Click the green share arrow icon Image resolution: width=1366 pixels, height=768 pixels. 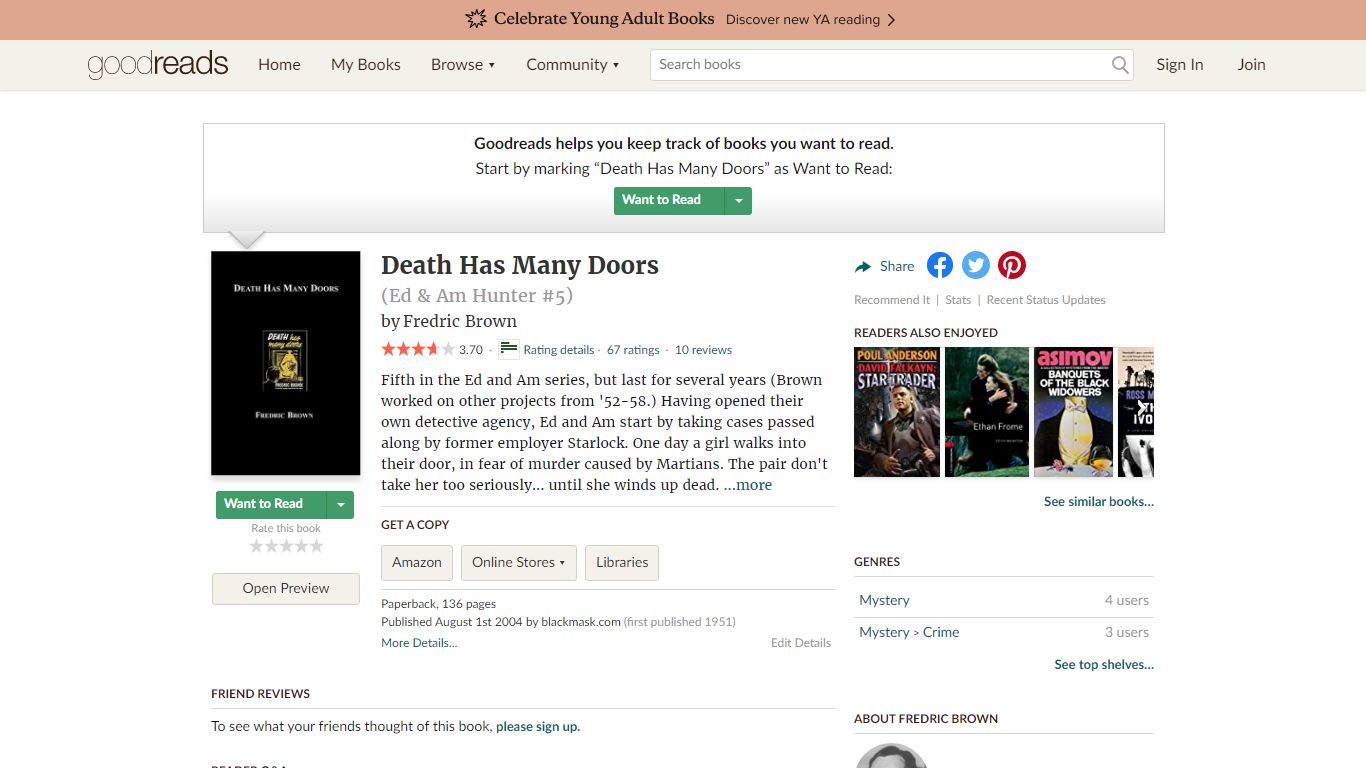tap(863, 266)
